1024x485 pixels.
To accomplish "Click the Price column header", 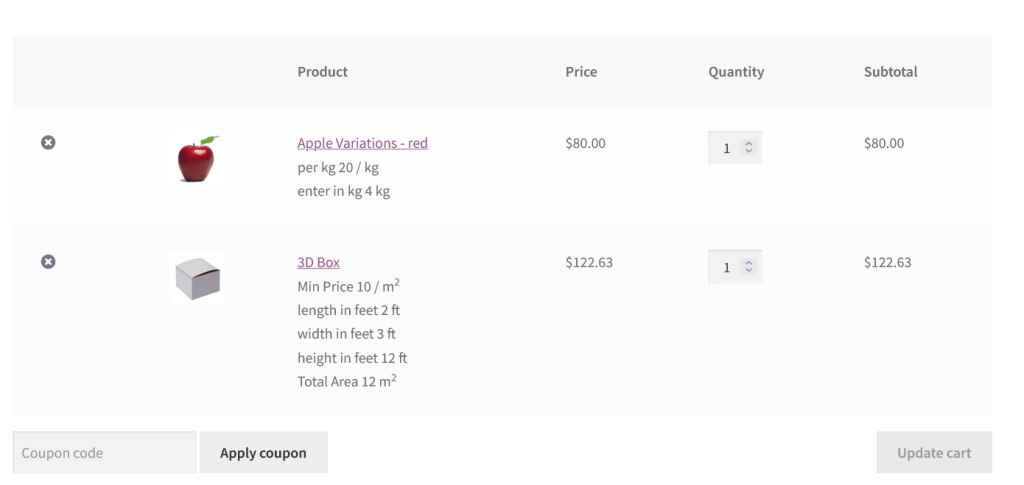I will point(581,72).
